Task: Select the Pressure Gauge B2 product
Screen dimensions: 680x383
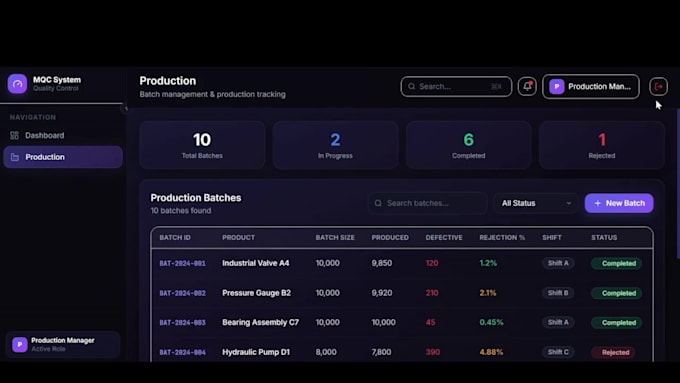Action: pos(256,293)
